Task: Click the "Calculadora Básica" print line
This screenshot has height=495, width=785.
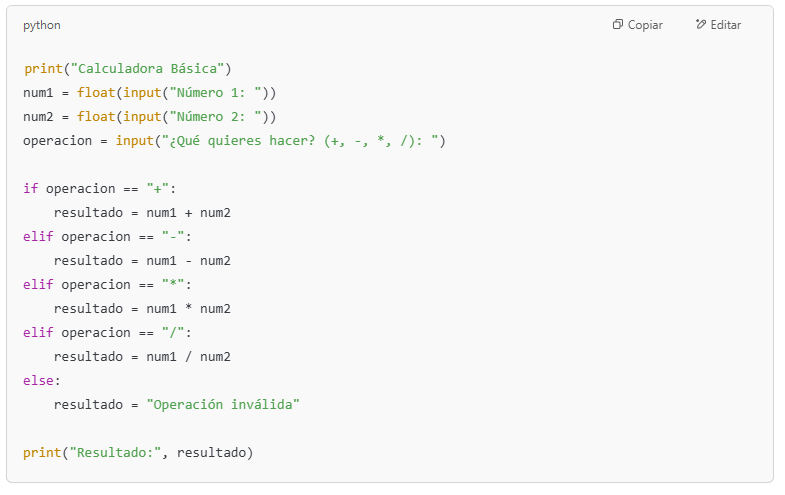Action: [x=128, y=69]
